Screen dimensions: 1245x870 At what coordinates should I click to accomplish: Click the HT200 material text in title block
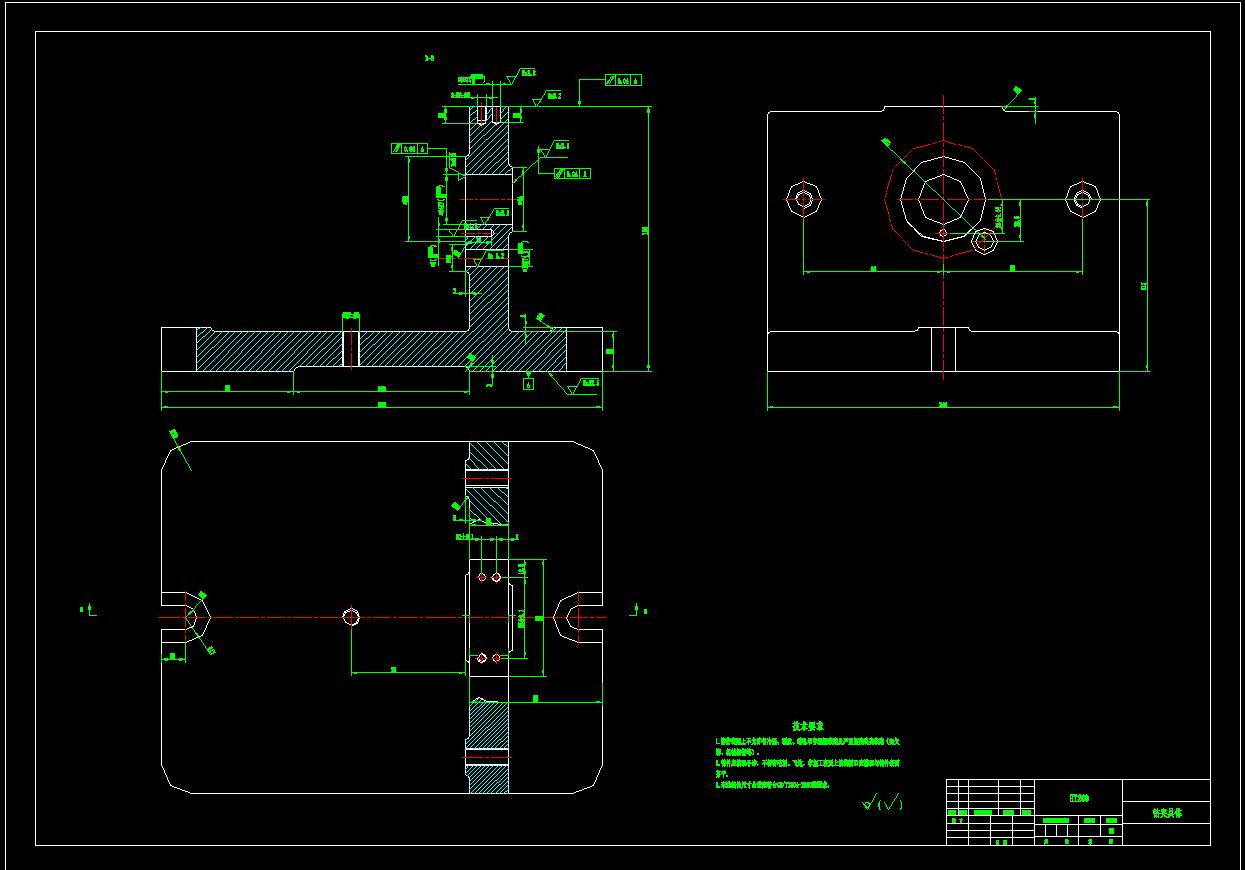[x=1079, y=798]
